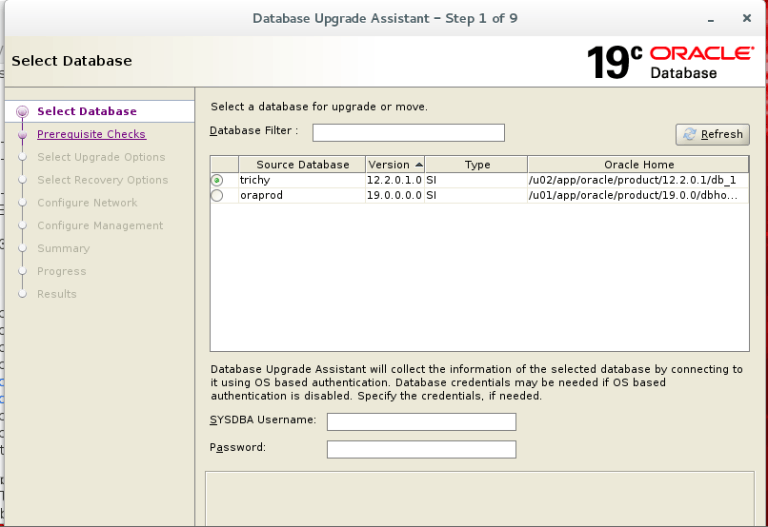Click the SI type cell for oraprod
Image resolution: width=768 pixels, height=527 pixels.
click(x=476, y=195)
